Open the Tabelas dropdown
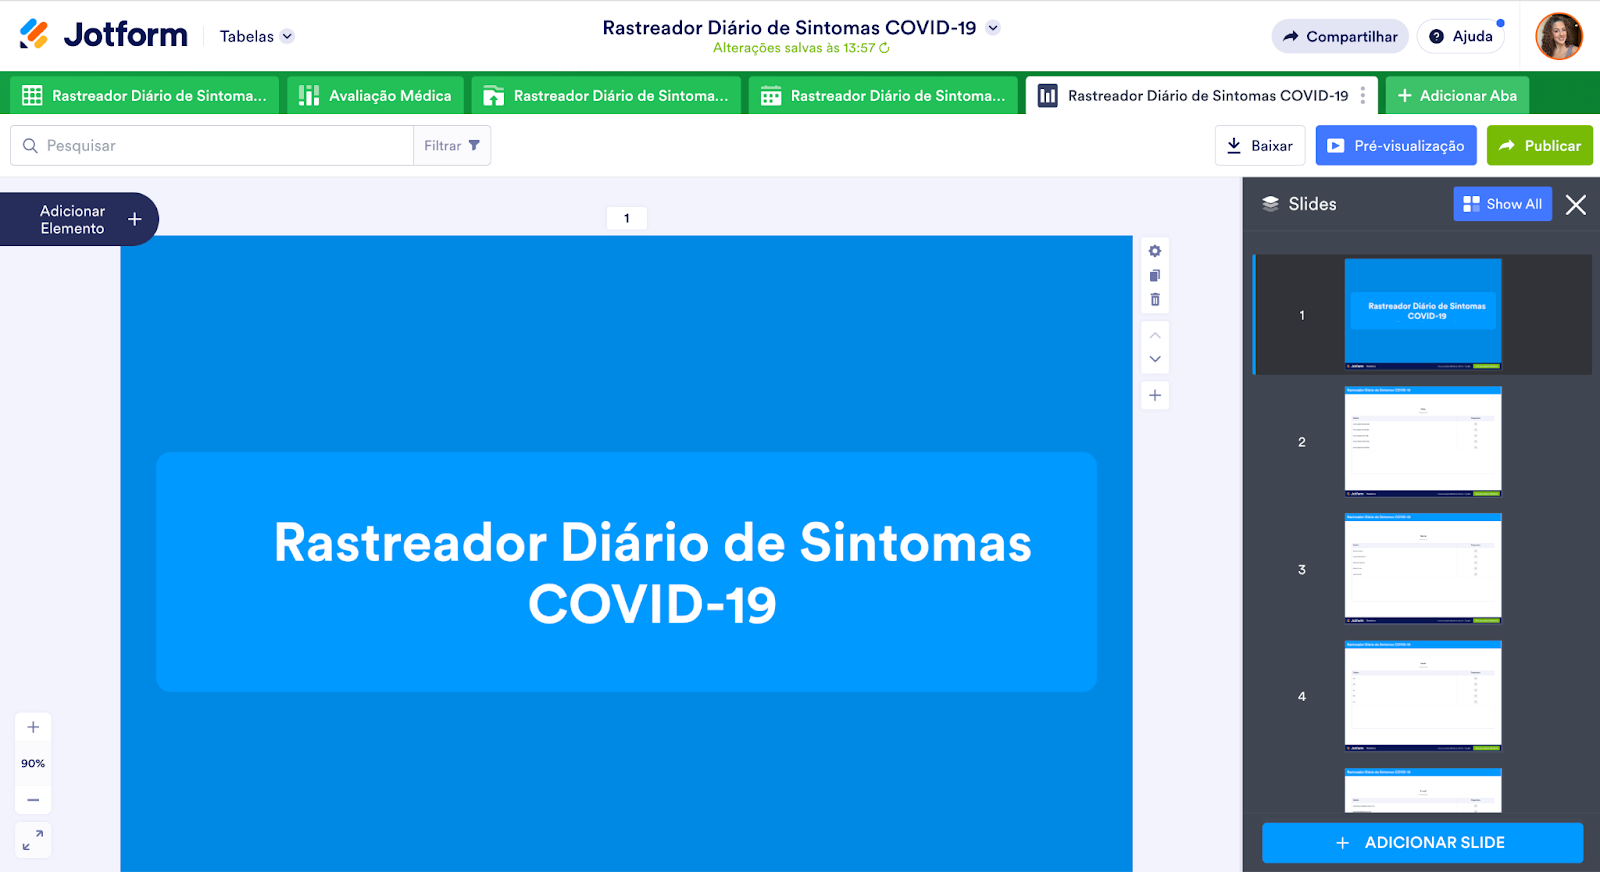Viewport: 1600px width, 872px height. point(256,36)
